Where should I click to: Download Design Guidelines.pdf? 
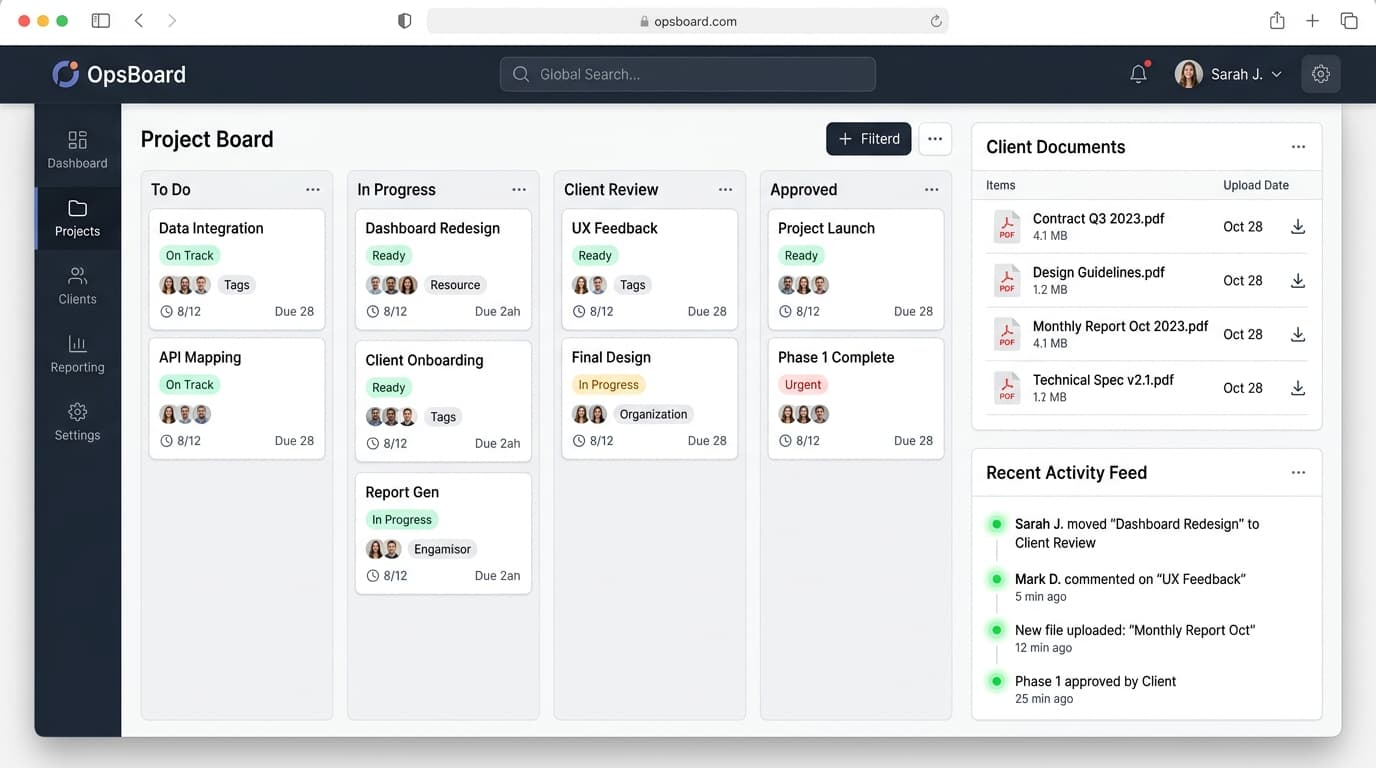click(x=1298, y=281)
